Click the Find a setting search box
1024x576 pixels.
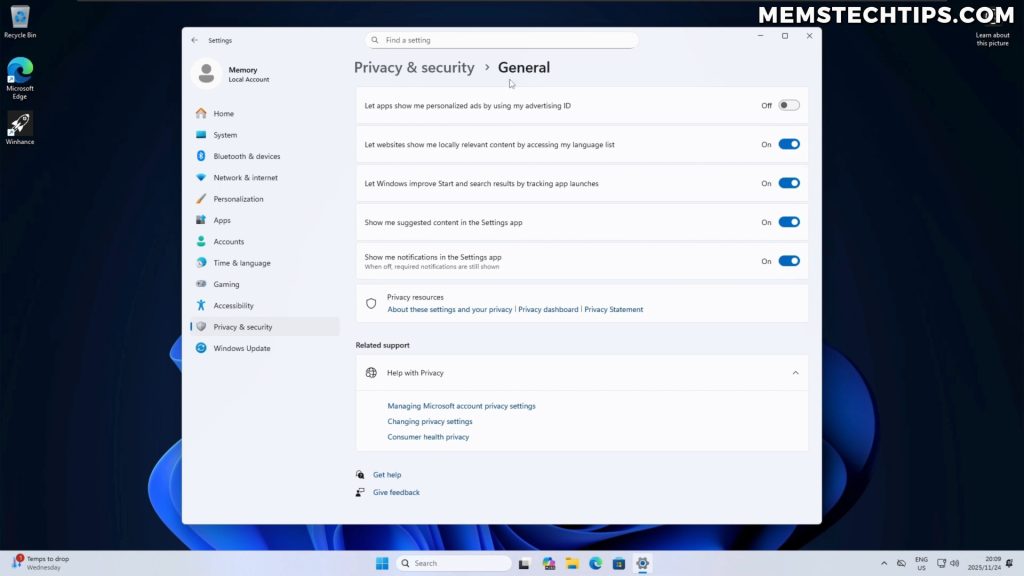point(501,40)
